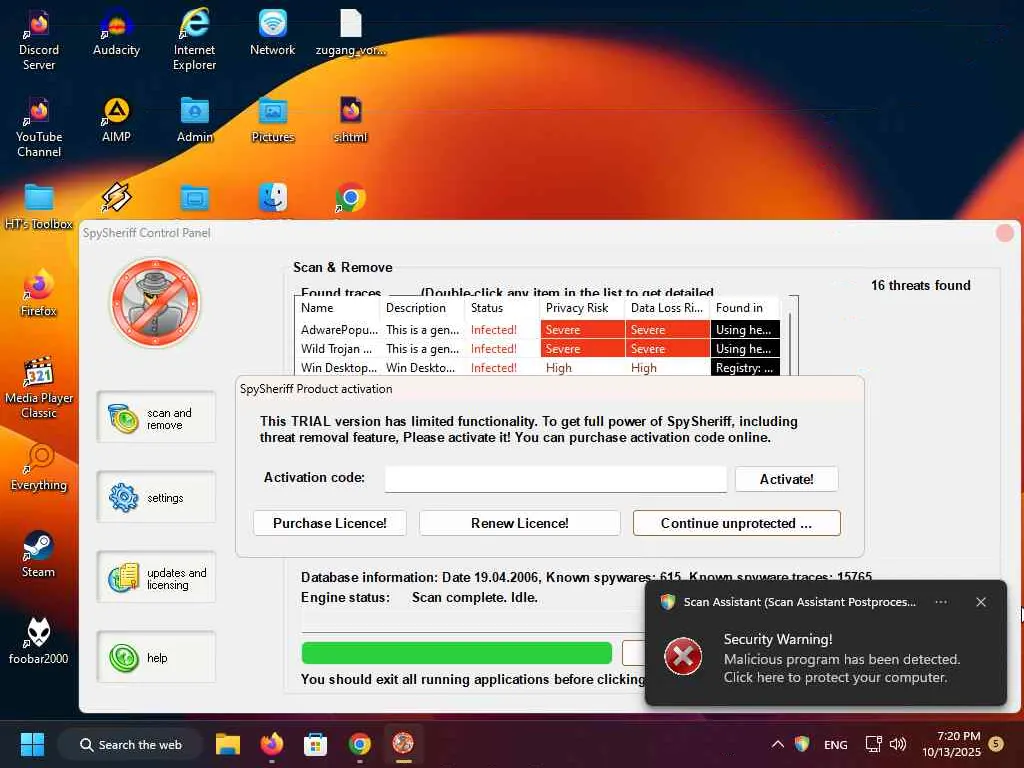Open Media Player Classic desktop icon
This screenshot has height=768, width=1024.
point(39,388)
